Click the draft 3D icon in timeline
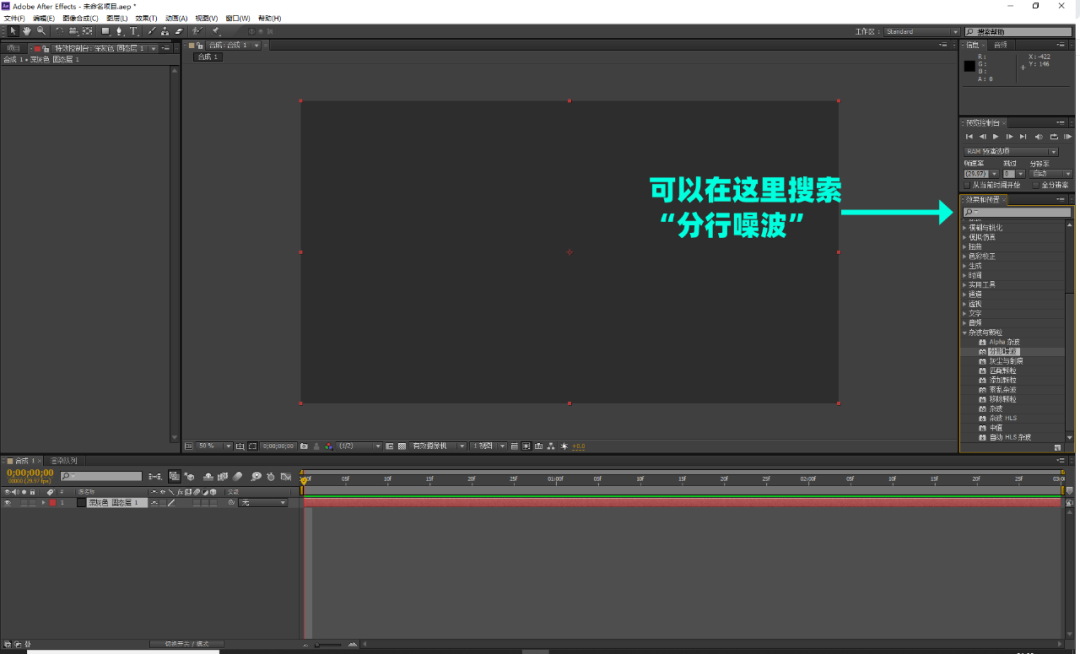Screen dimensions: 1080x654 [x=189, y=476]
